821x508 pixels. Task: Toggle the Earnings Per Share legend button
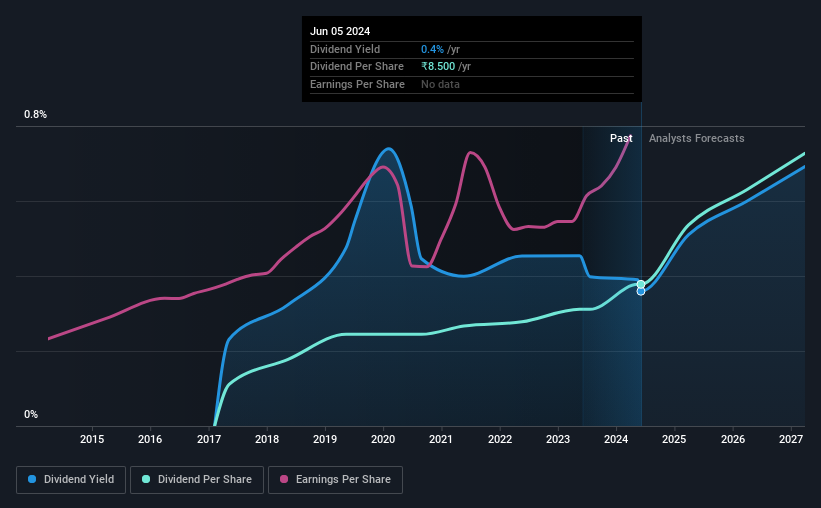(335, 479)
